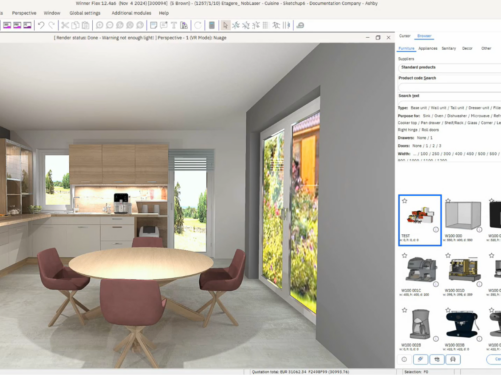Open the Help menu
The width and height of the screenshot is (501, 375).
(164, 13)
